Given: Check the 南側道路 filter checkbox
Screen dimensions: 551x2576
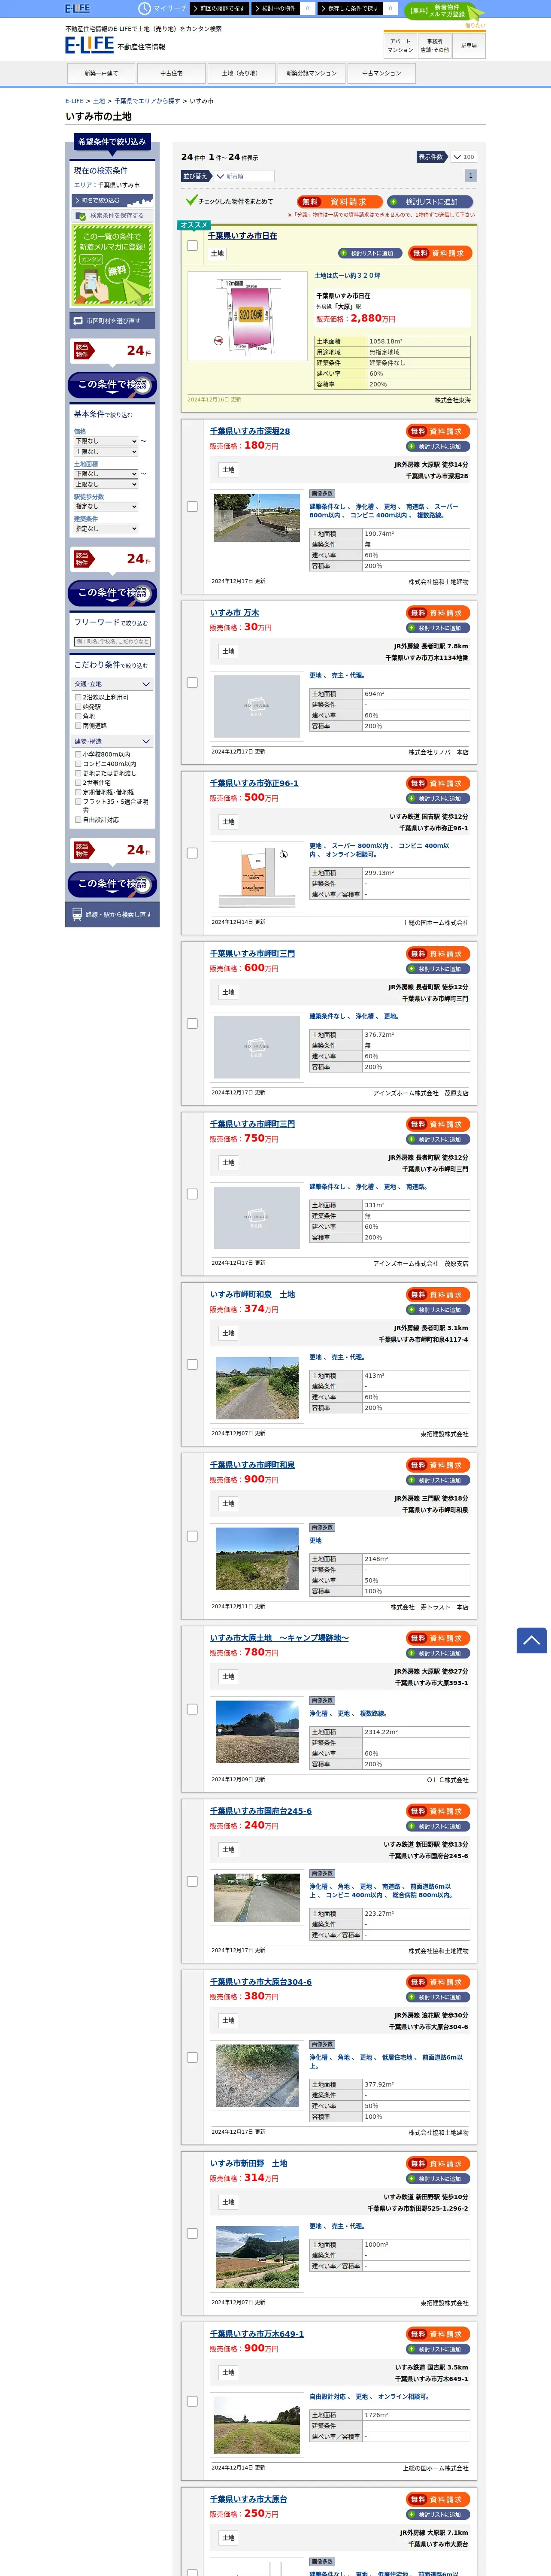Looking at the screenshot, I should pos(78,726).
